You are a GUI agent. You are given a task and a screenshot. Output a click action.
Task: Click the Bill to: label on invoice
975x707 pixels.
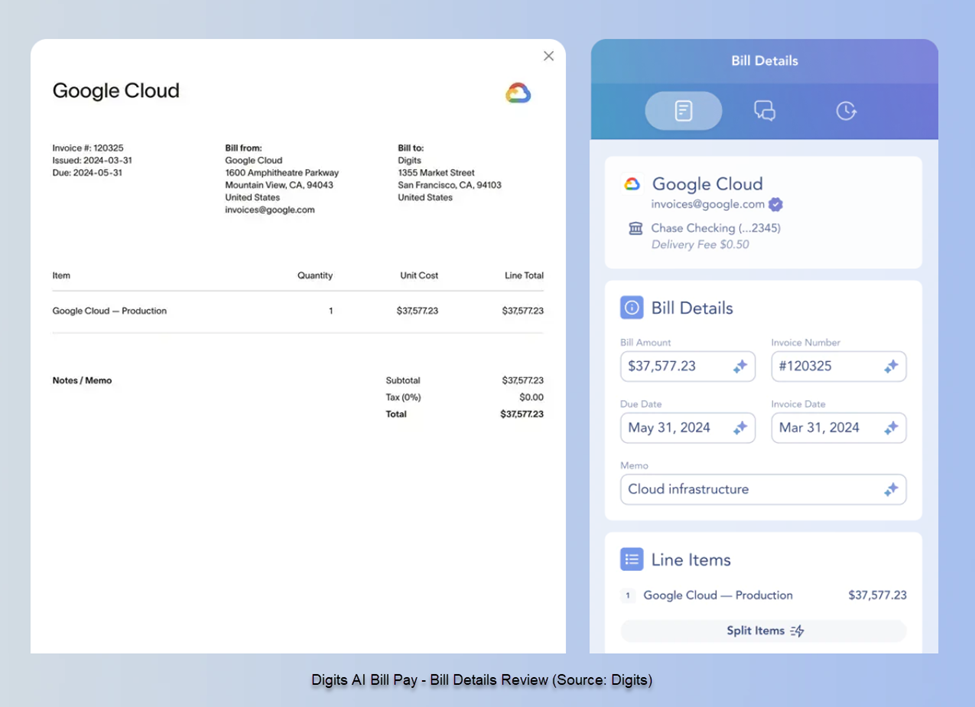tap(410, 148)
